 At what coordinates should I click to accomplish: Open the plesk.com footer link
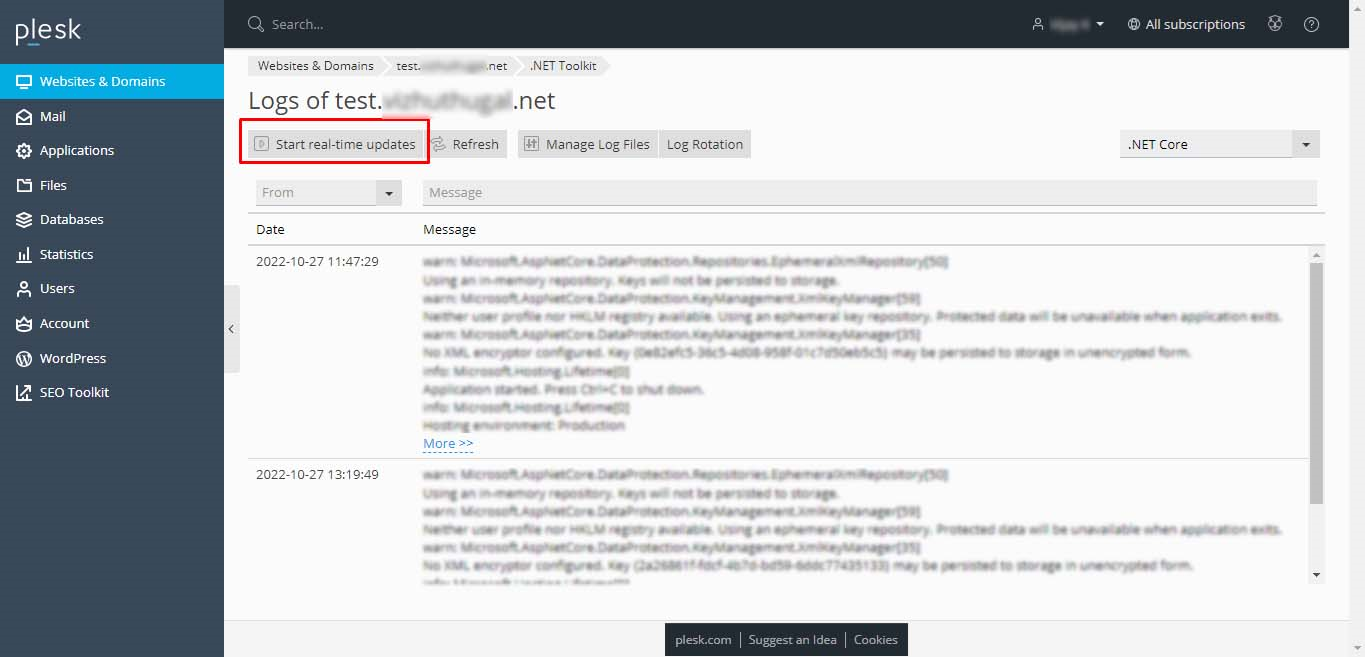click(x=703, y=640)
